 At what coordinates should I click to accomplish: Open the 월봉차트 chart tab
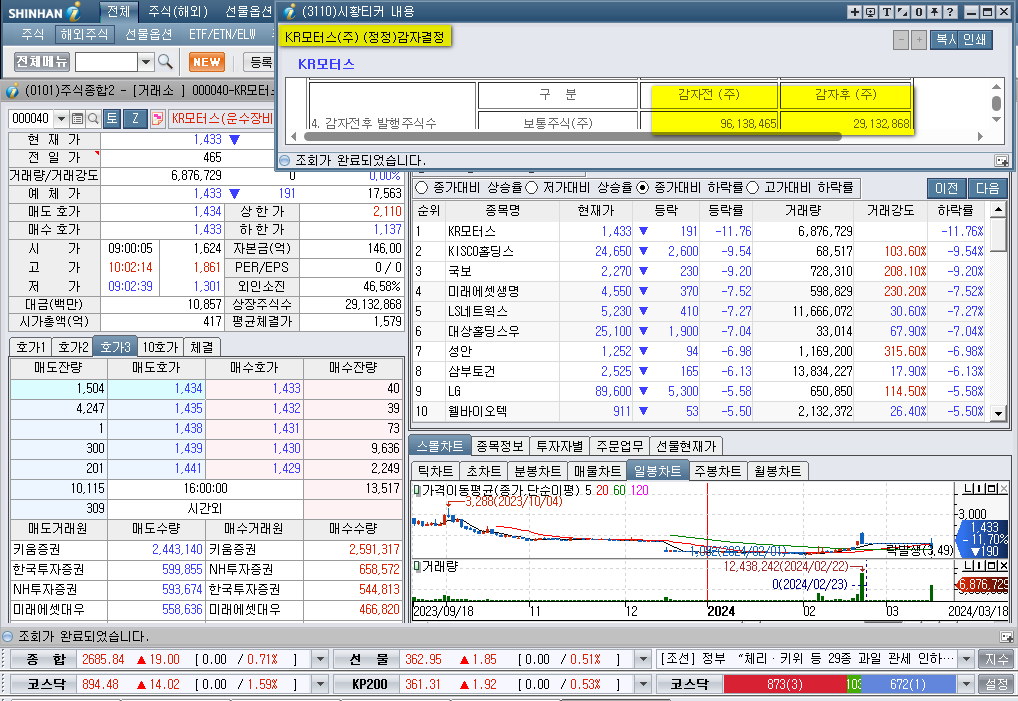tap(777, 471)
